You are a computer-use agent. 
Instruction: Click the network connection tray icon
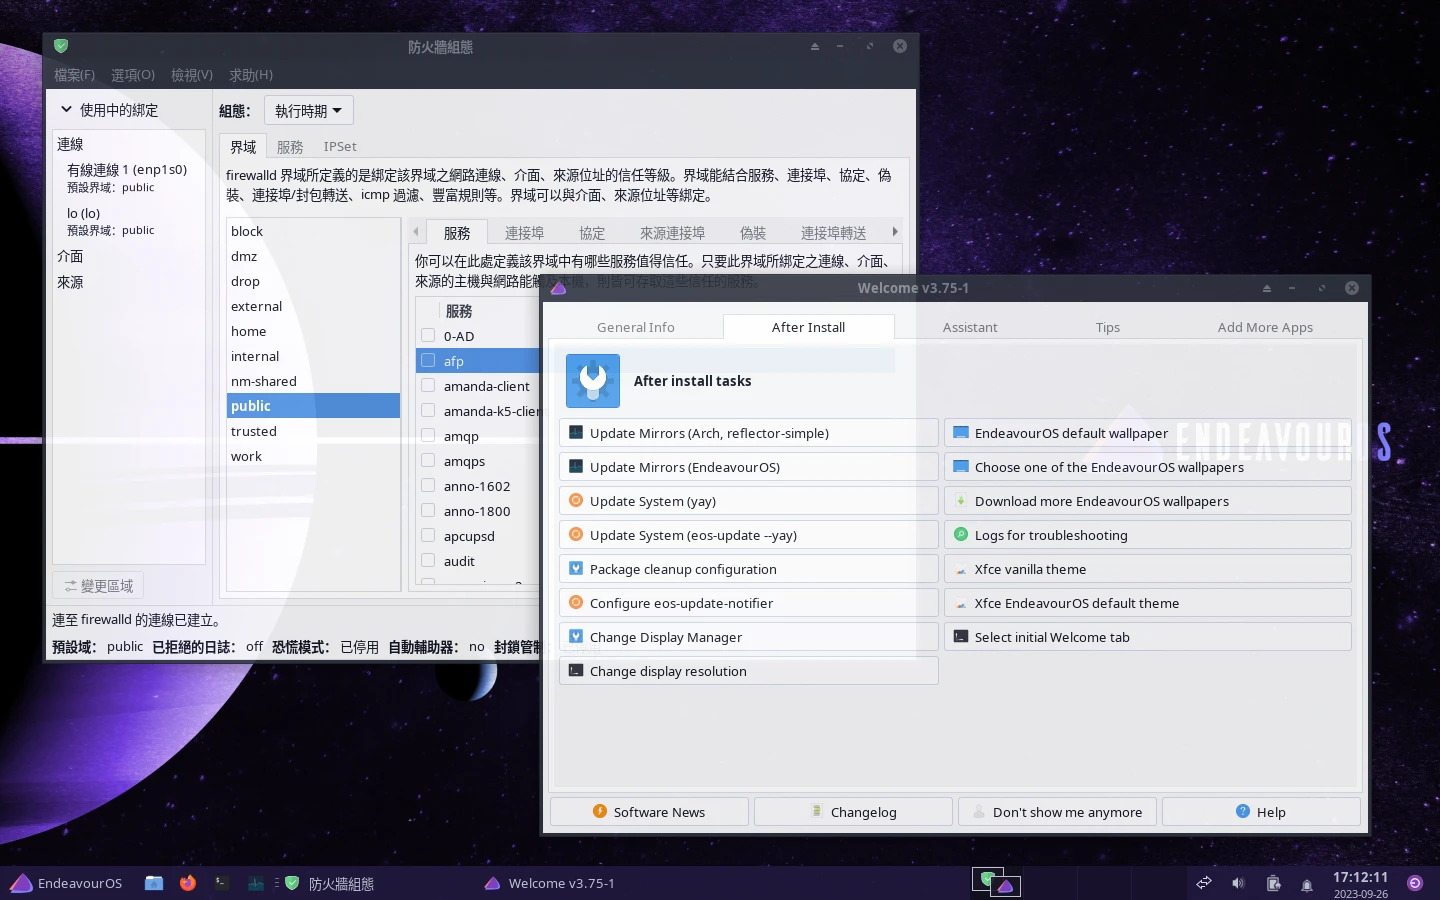tap(1204, 883)
